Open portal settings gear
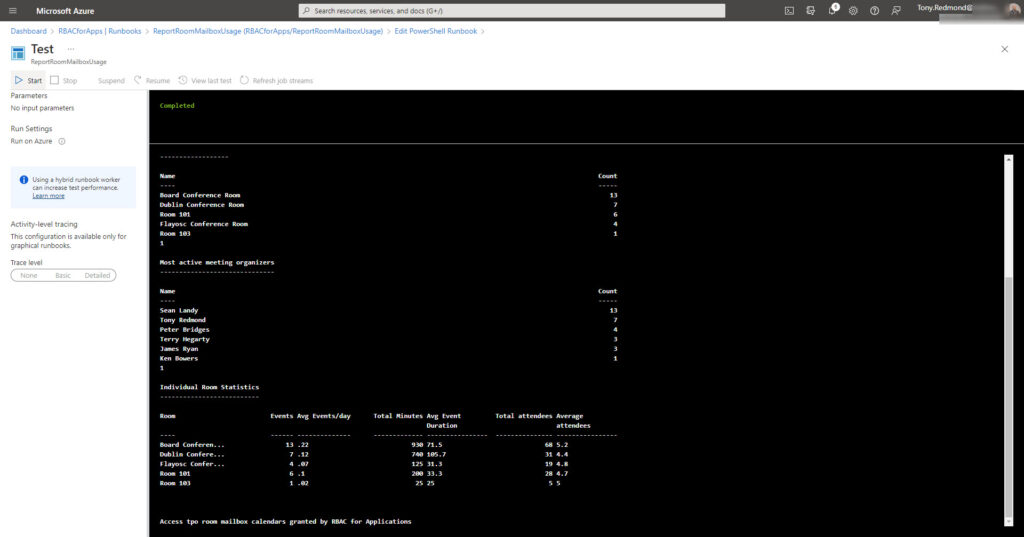Screen dimensions: 1024x537 853,10
